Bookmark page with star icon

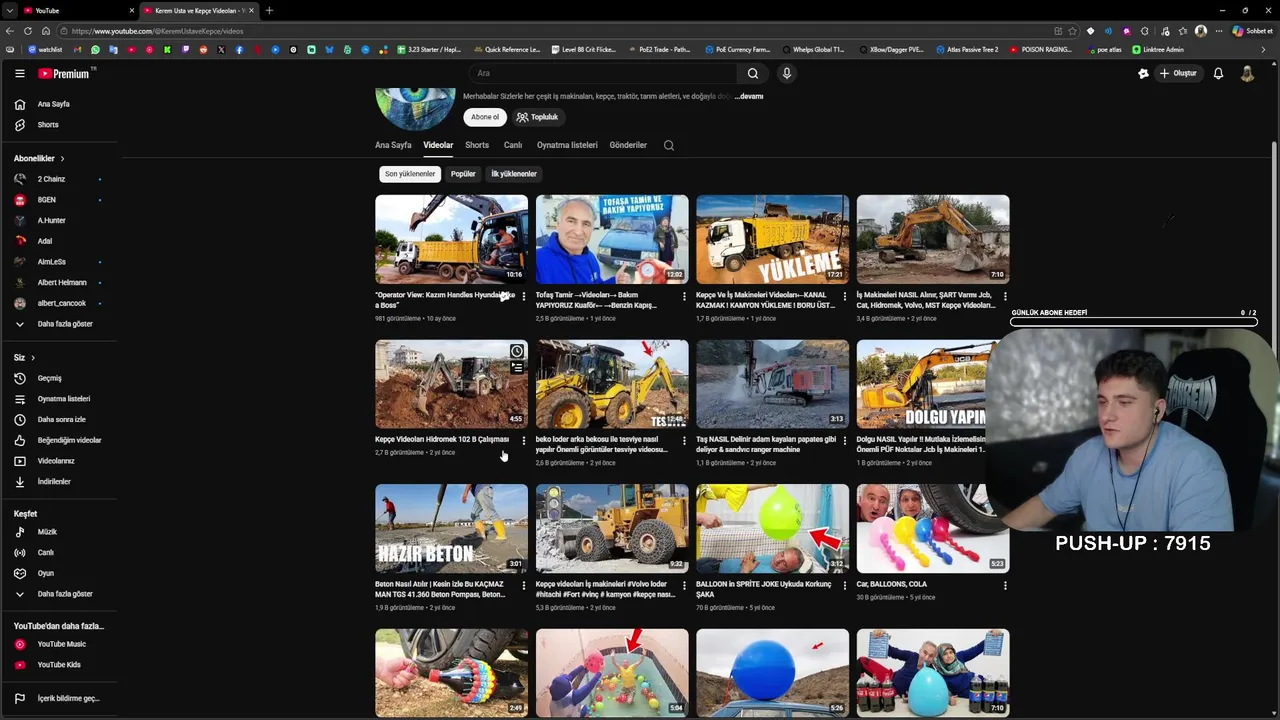point(1073,31)
